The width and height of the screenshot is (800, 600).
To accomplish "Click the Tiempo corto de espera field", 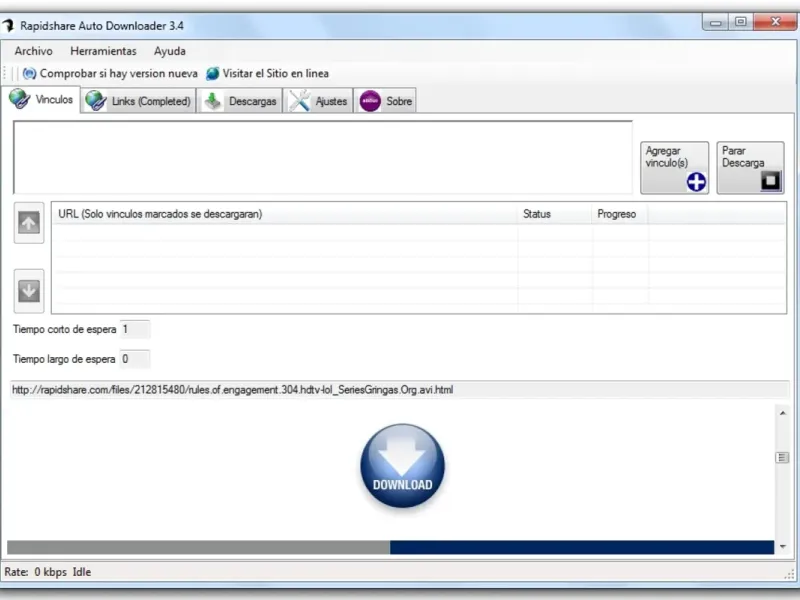I will pyautogui.click(x=135, y=330).
